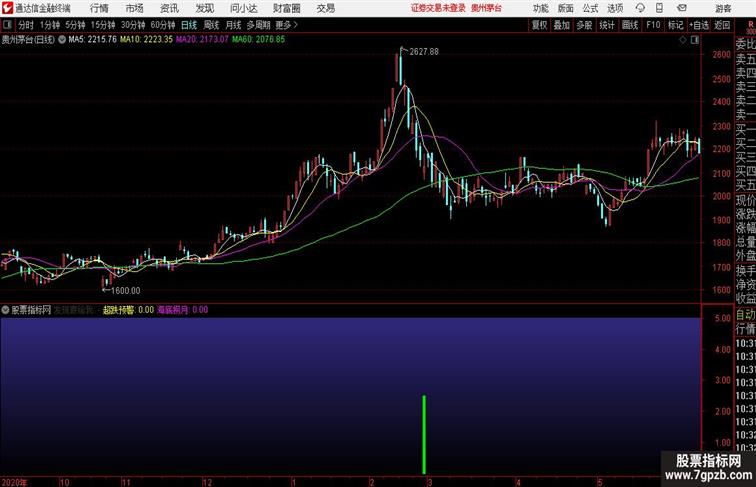
Task: Click the 统计 statistics toolbar button
Action: 607,25
